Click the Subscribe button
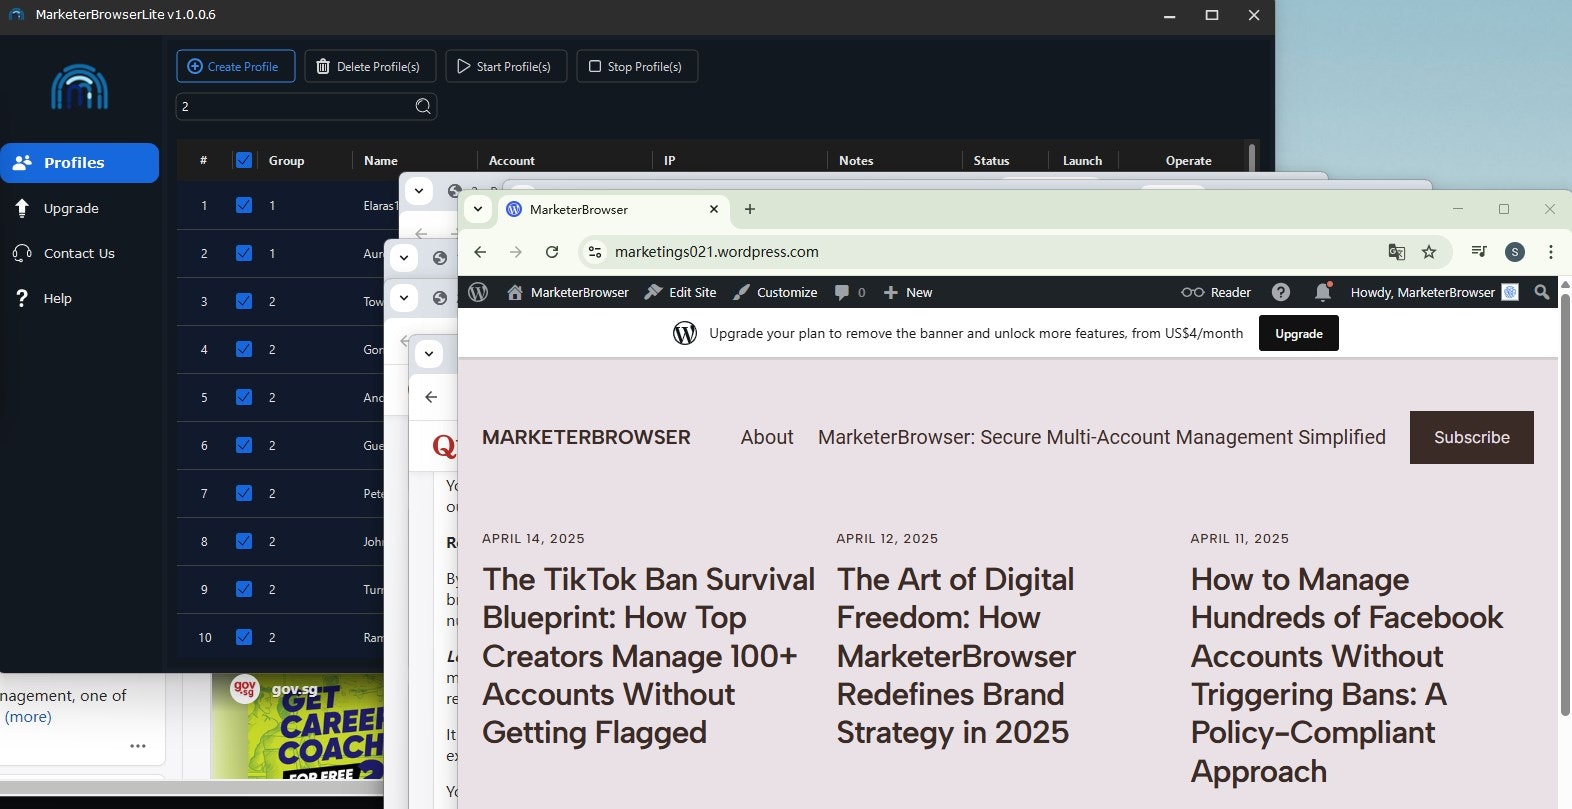This screenshot has width=1572, height=809. click(1472, 437)
